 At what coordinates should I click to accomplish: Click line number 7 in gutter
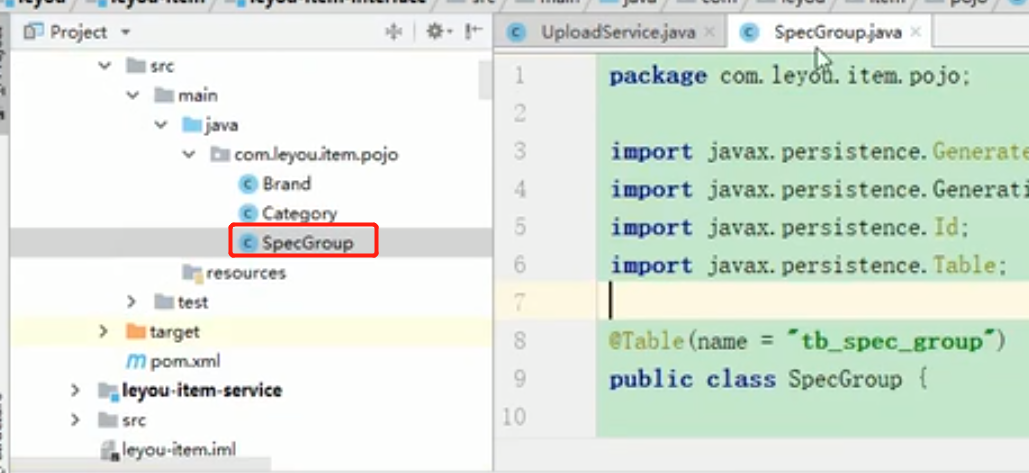coord(518,302)
